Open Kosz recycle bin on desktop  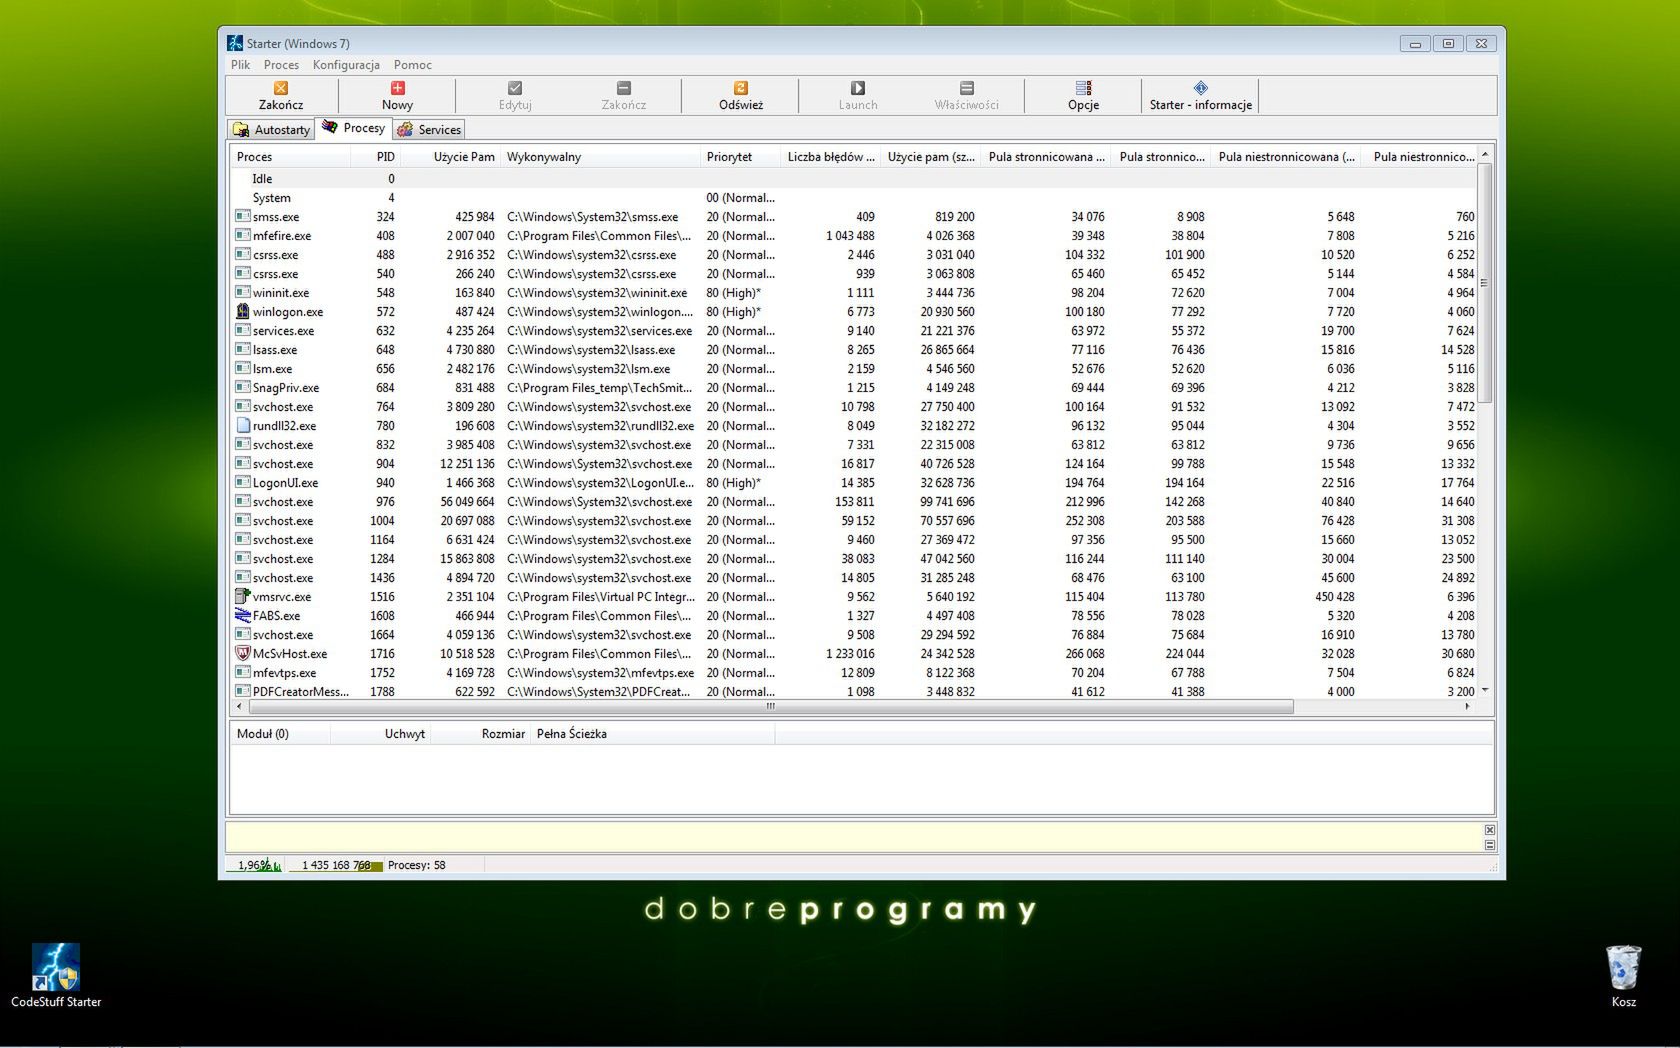(1623, 976)
